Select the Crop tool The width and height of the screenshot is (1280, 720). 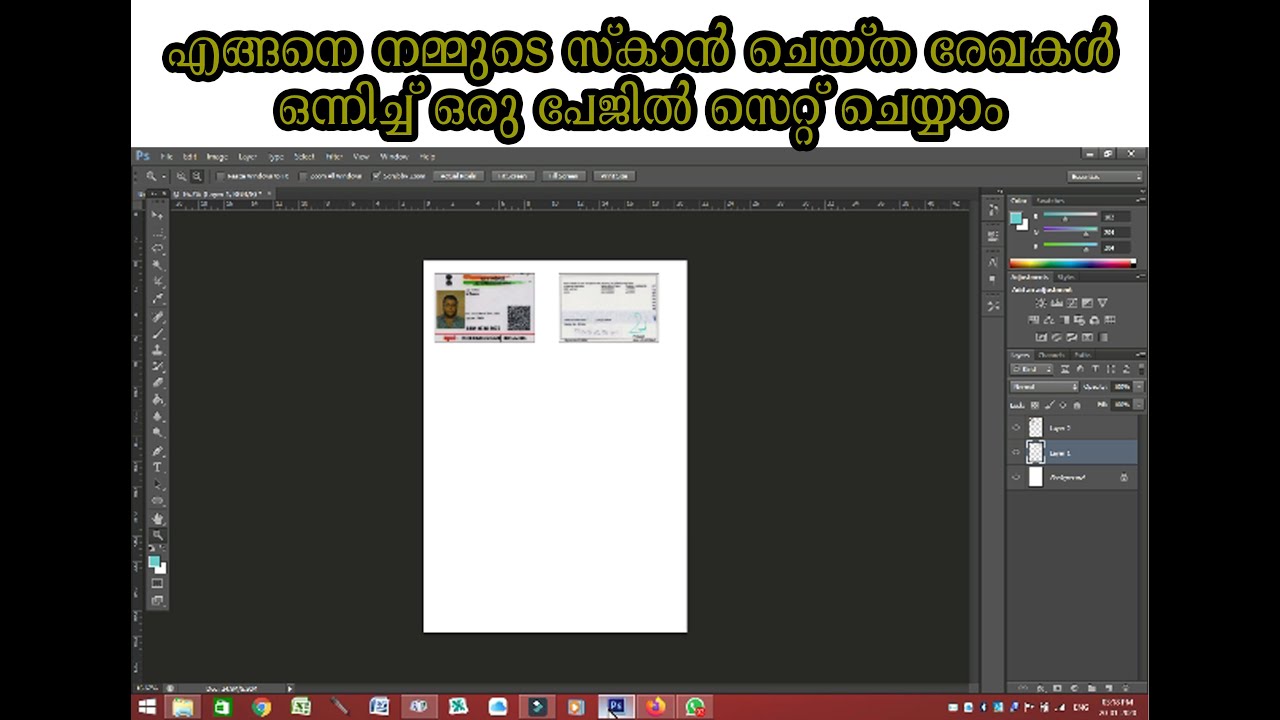[157, 282]
